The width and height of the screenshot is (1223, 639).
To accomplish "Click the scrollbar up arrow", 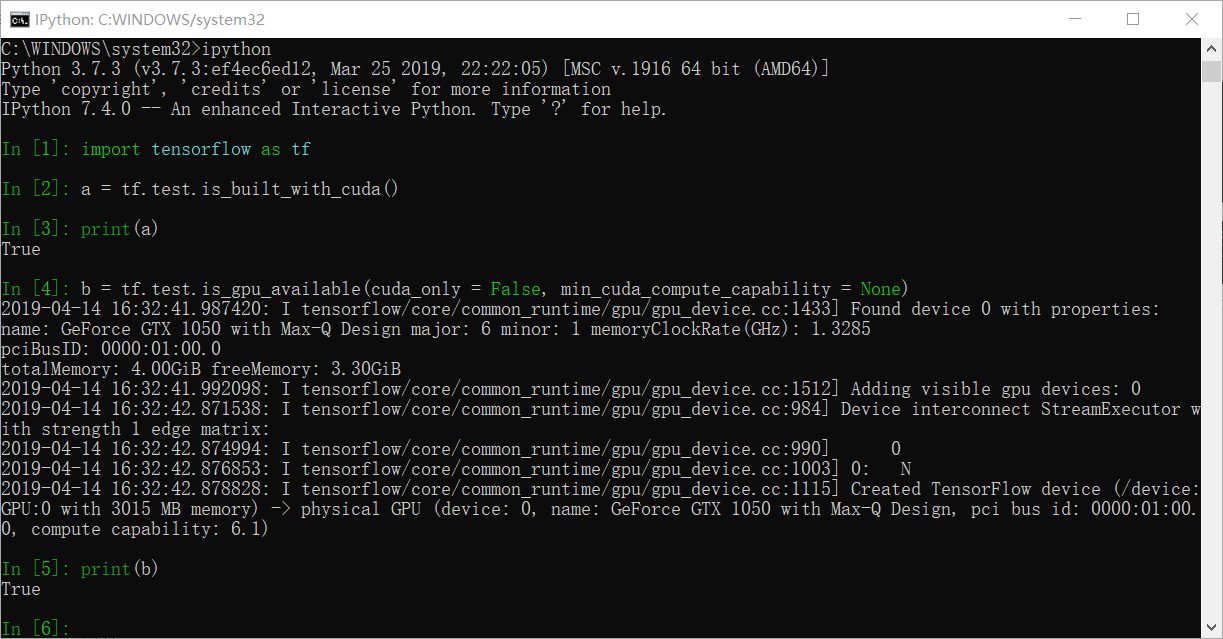I will tap(1211, 49).
